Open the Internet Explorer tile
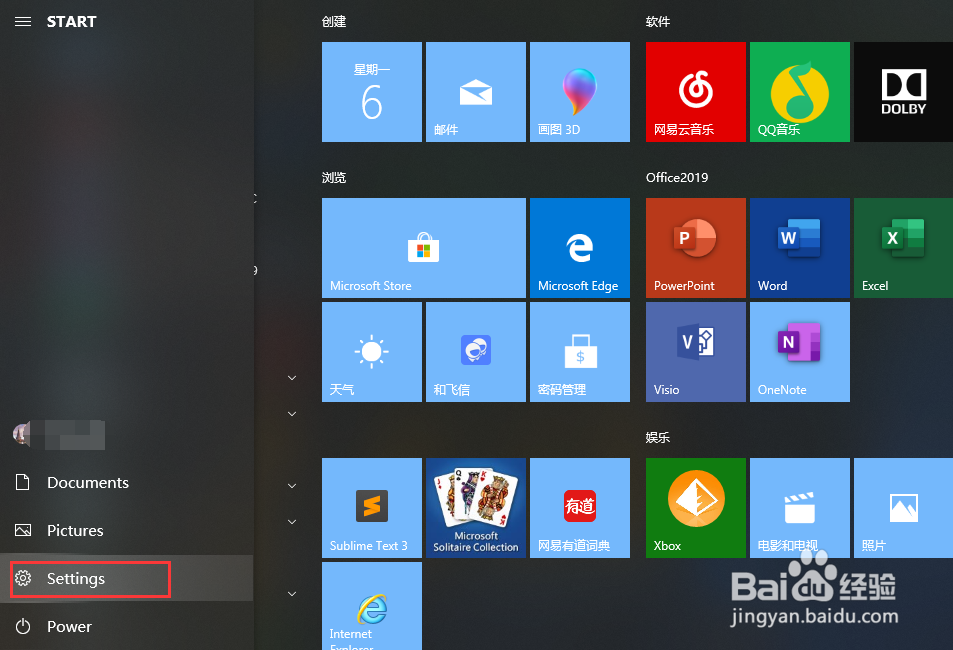 (x=372, y=606)
